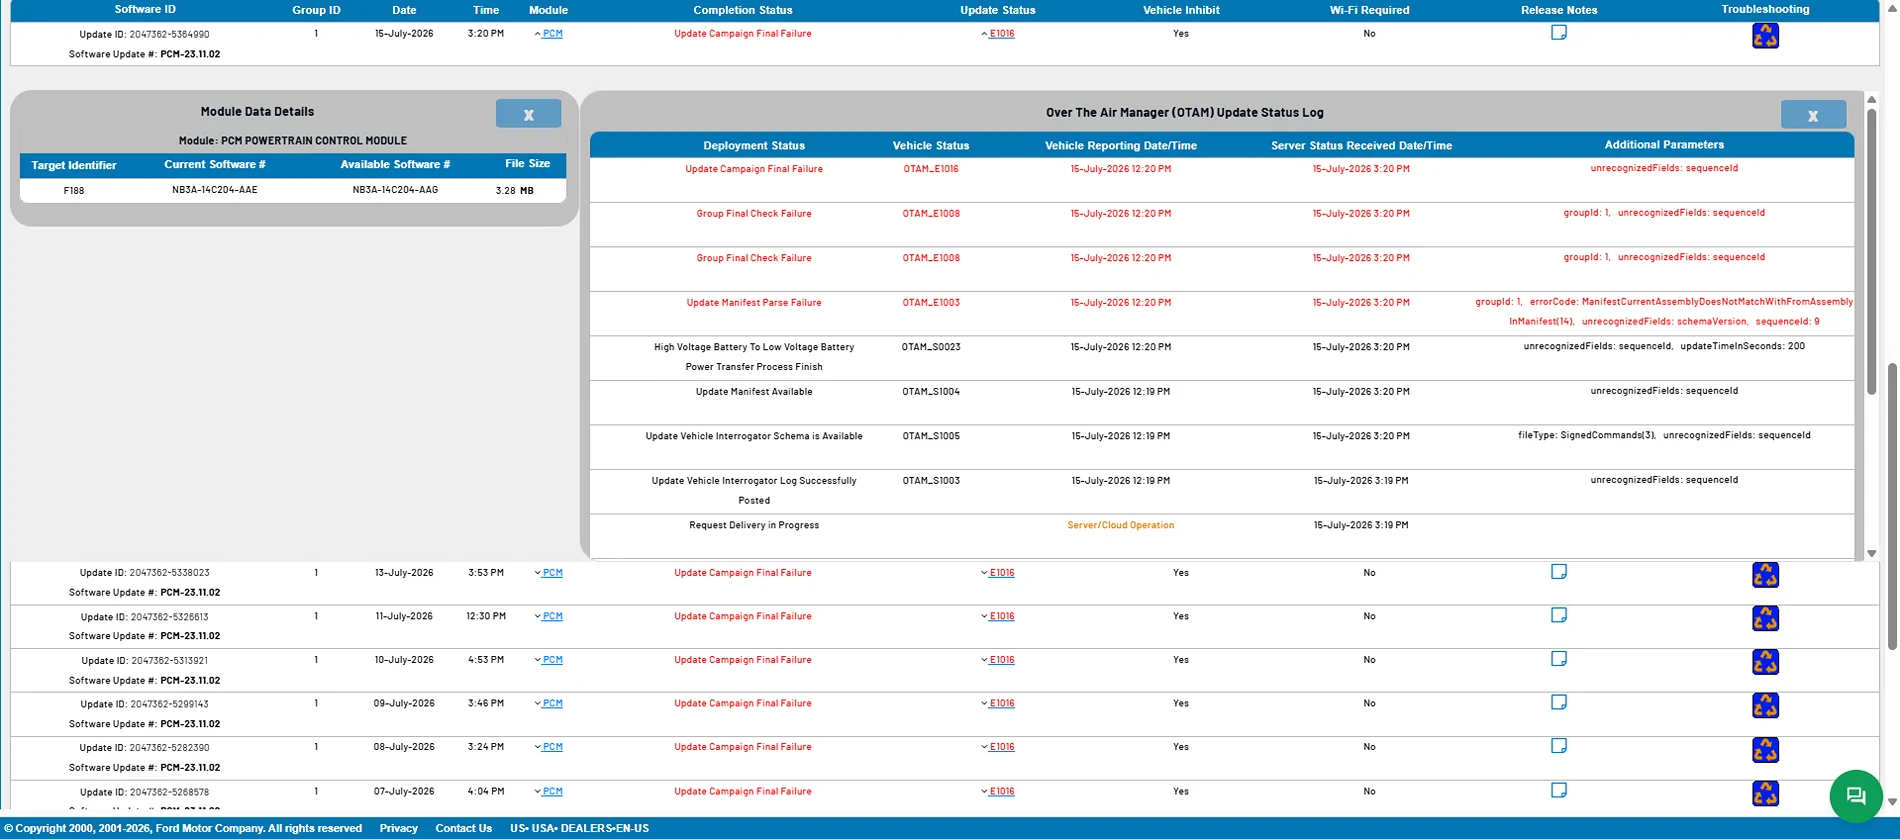Image resolution: width=1900 pixels, height=839 pixels.
Task: Close the Module Data Details panel
Action: [528, 114]
